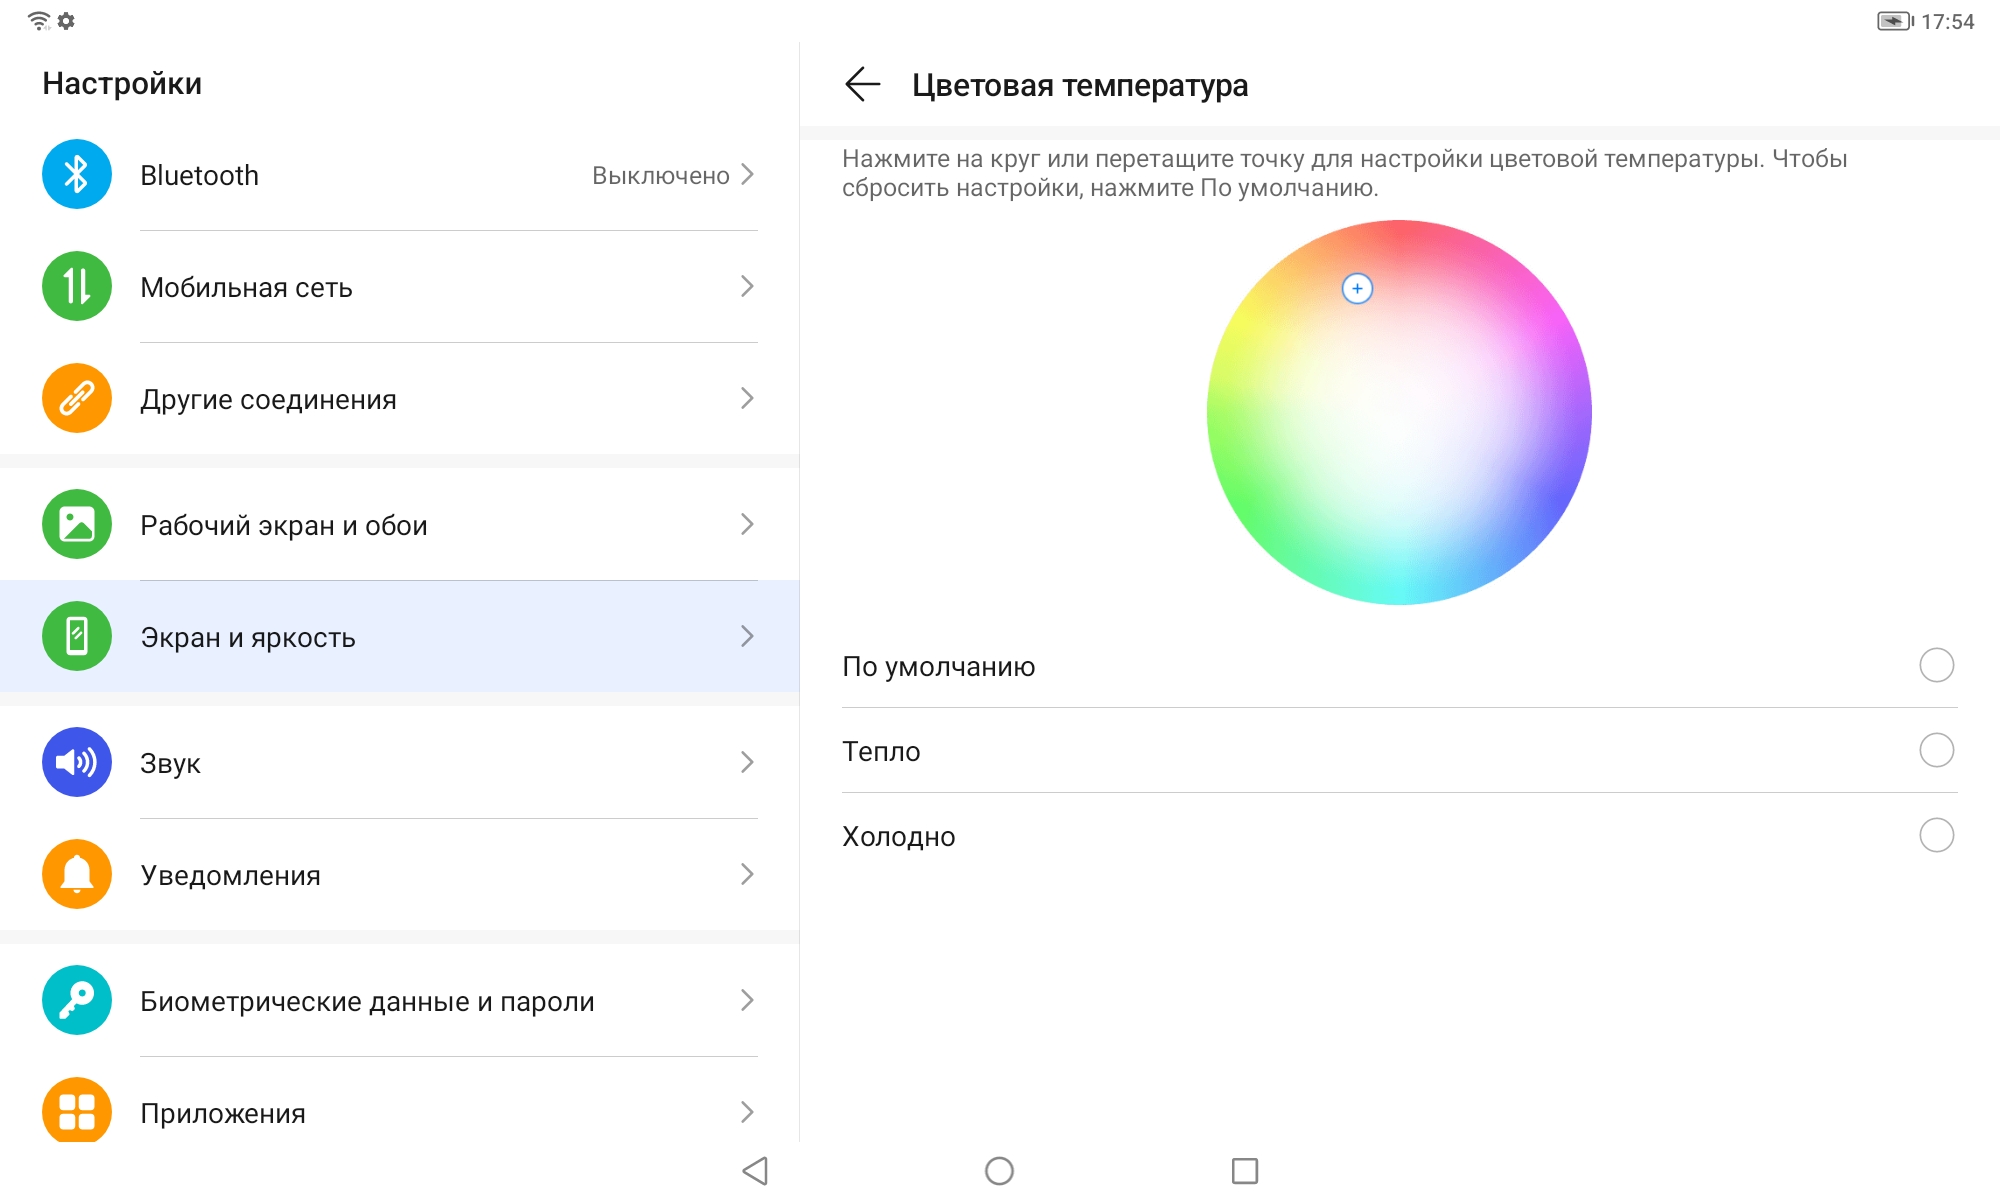Image resolution: width=2000 pixels, height=1200 pixels.
Task: Tap the teal key icon for biometrics
Action: [77, 1001]
